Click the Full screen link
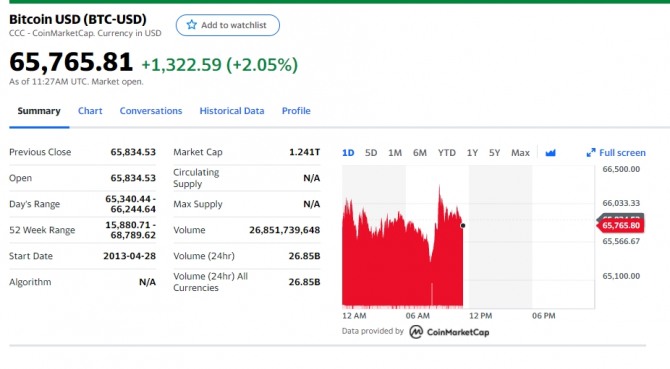This screenshot has height=369, width=670. tap(616, 152)
